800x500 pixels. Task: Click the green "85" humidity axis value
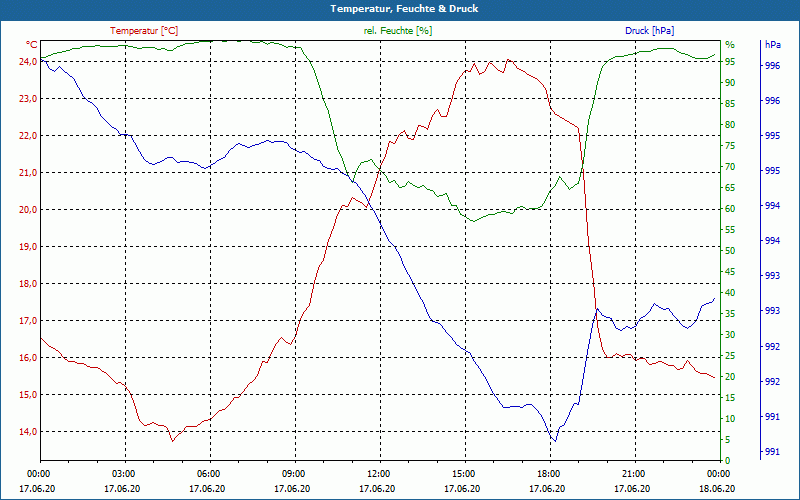[730, 104]
